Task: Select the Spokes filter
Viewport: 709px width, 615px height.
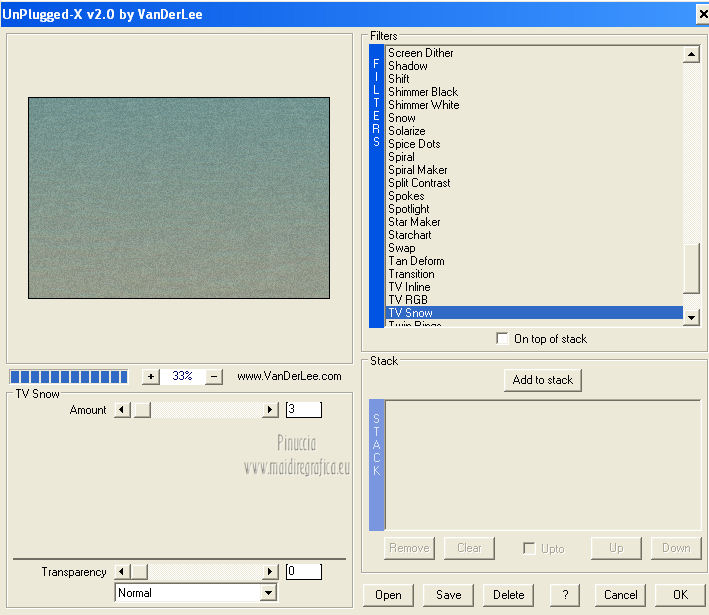Action: [x=534, y=196]
